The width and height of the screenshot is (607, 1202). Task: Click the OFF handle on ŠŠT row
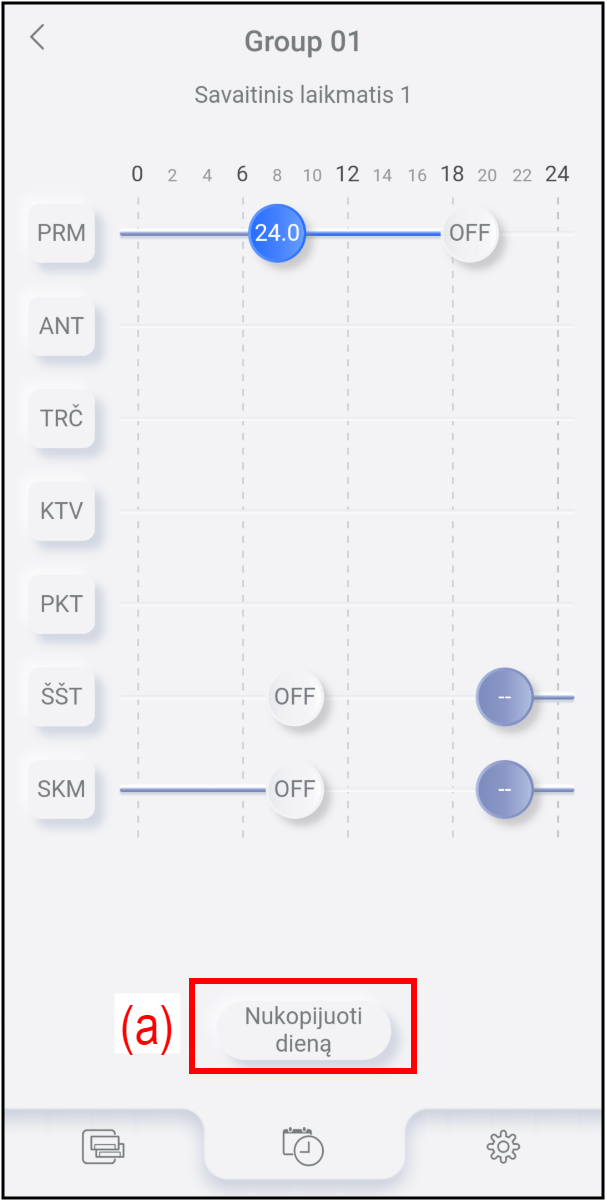[295, 696]
